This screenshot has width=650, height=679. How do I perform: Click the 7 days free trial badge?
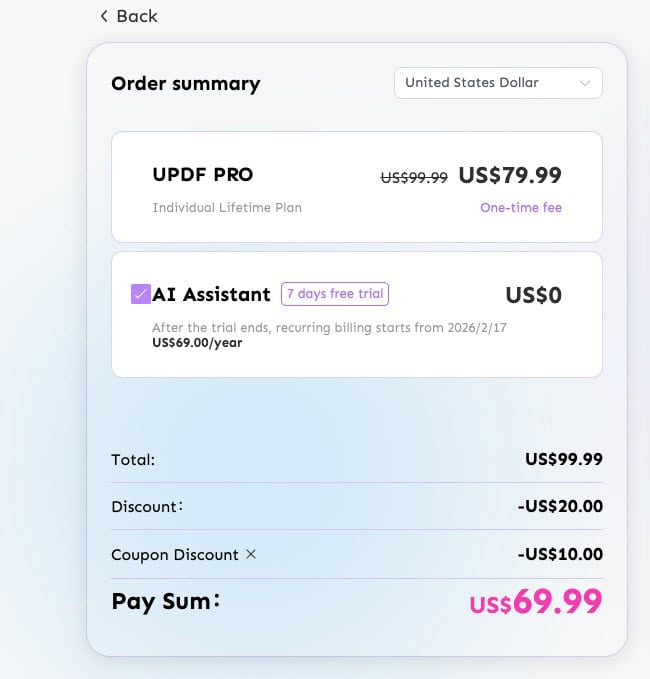(x=335, y=294)
